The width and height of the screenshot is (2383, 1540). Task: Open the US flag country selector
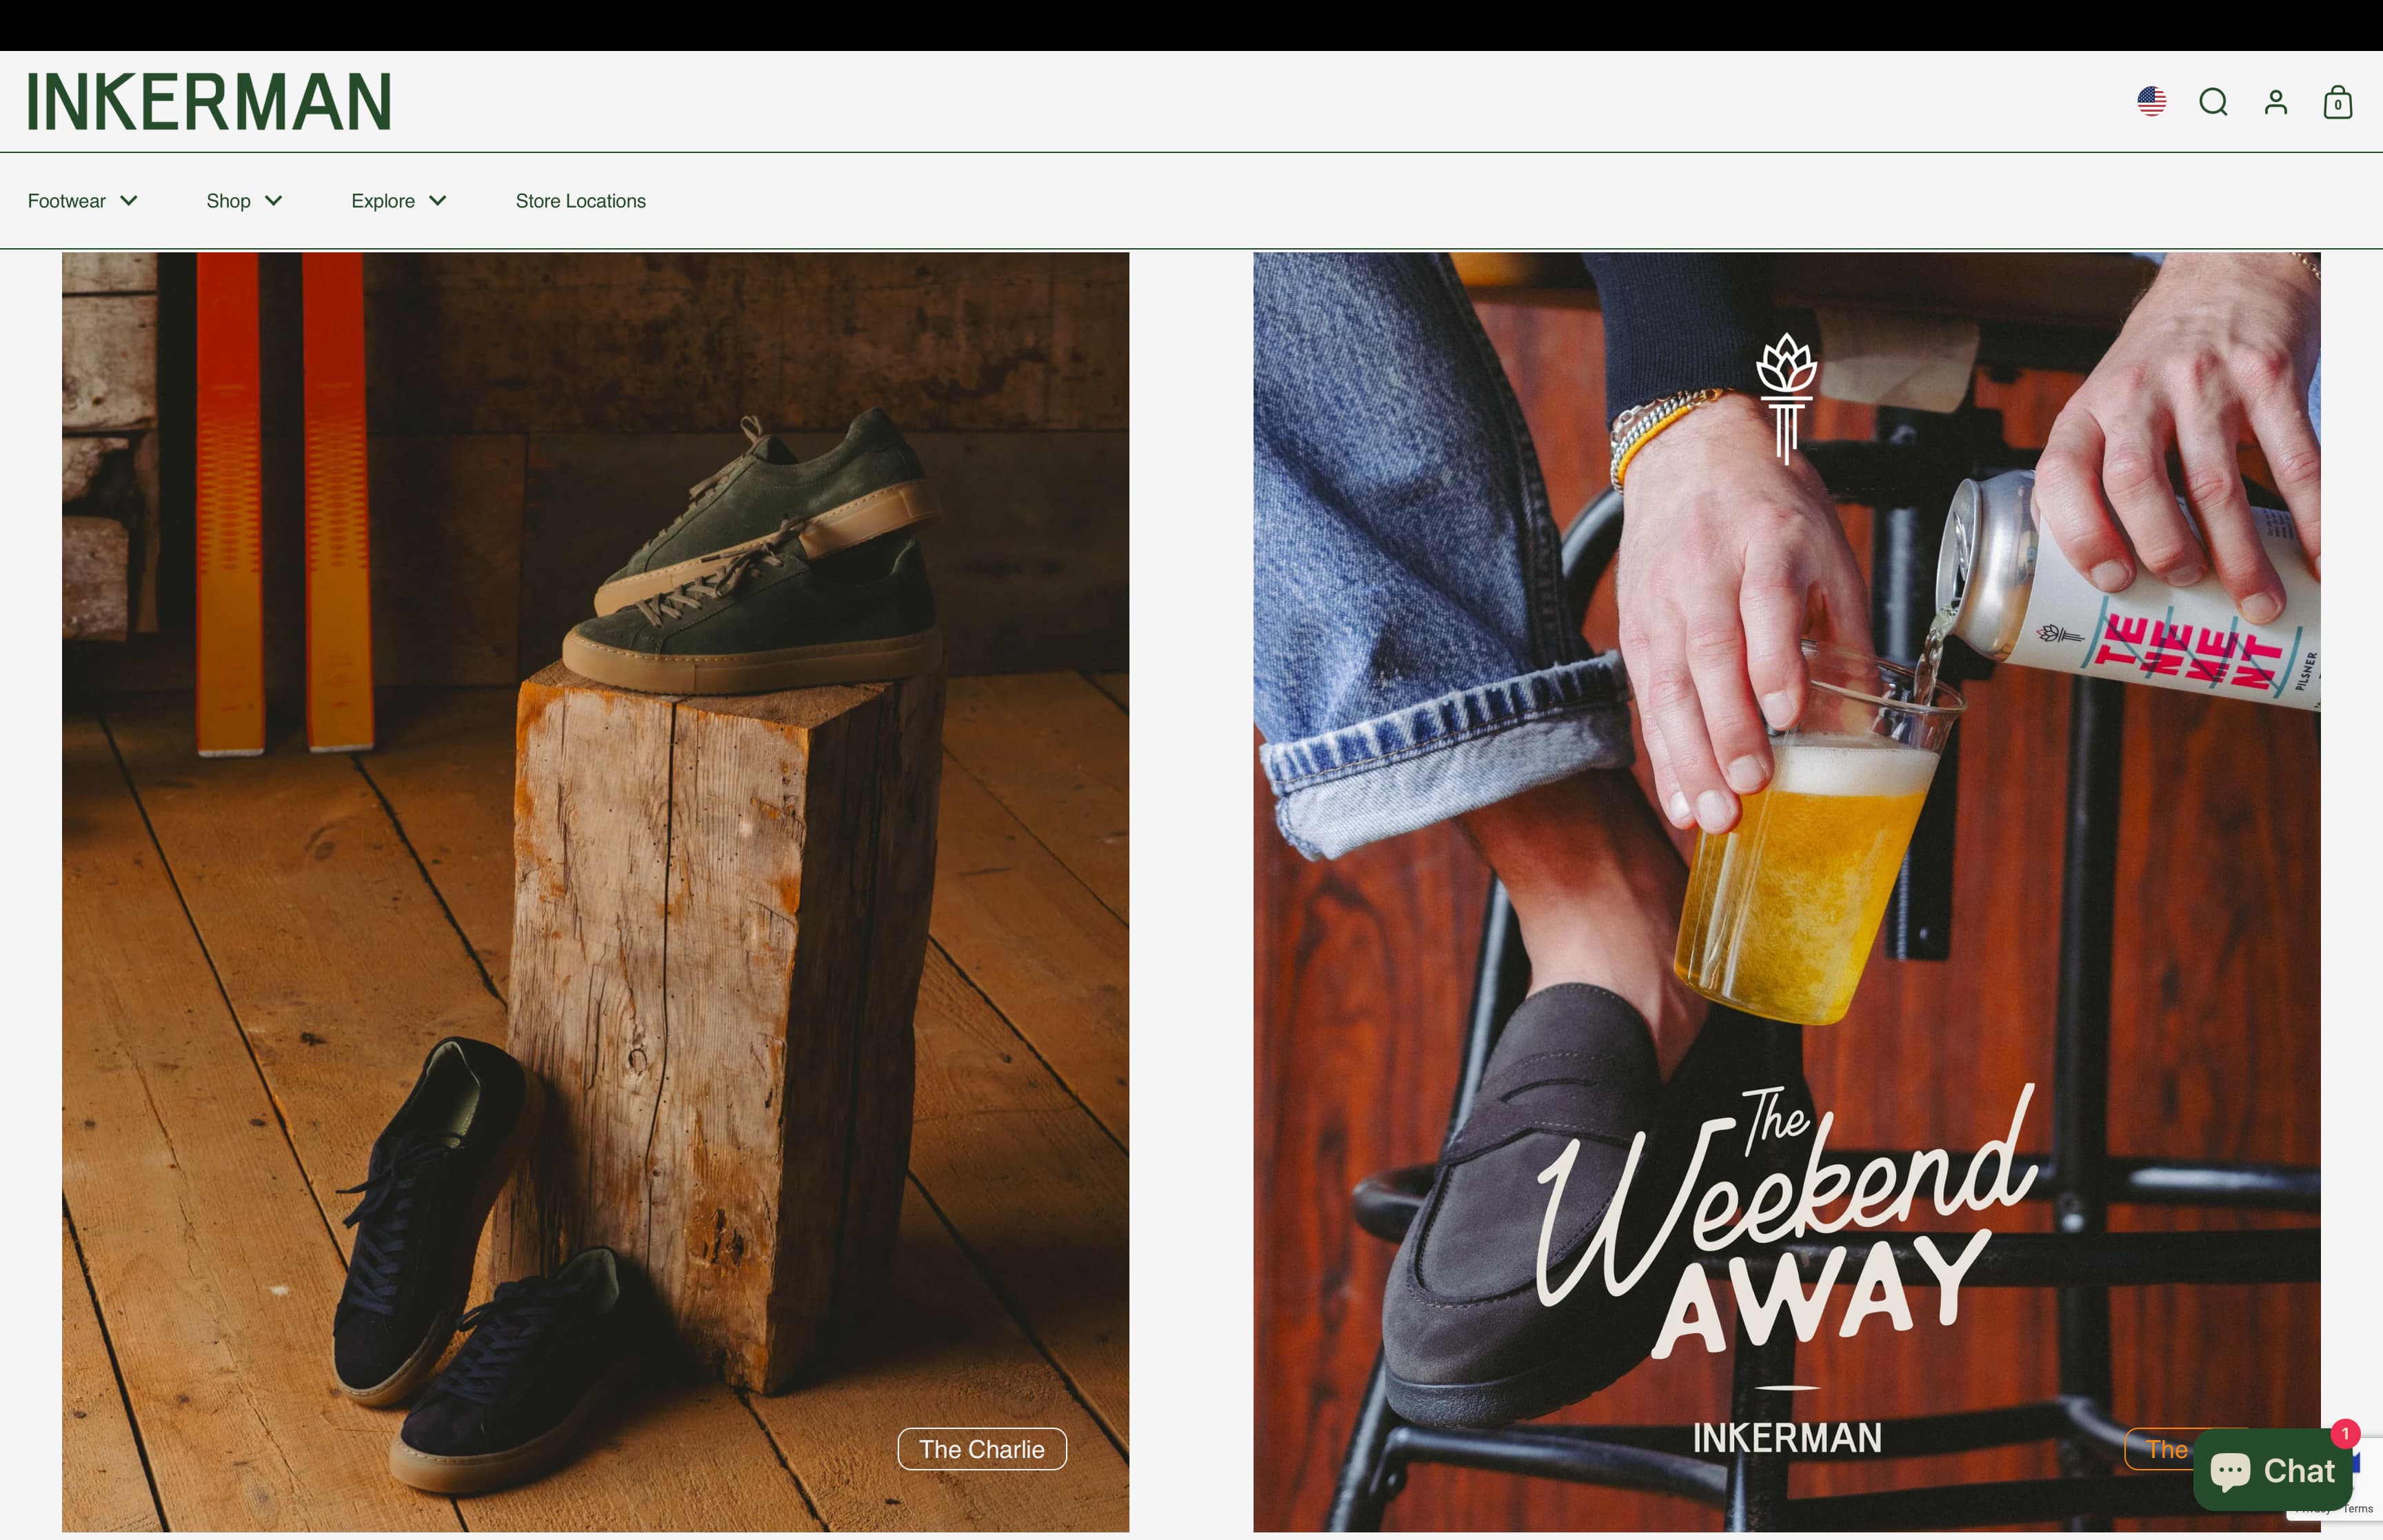click(x=2152, y=101)
